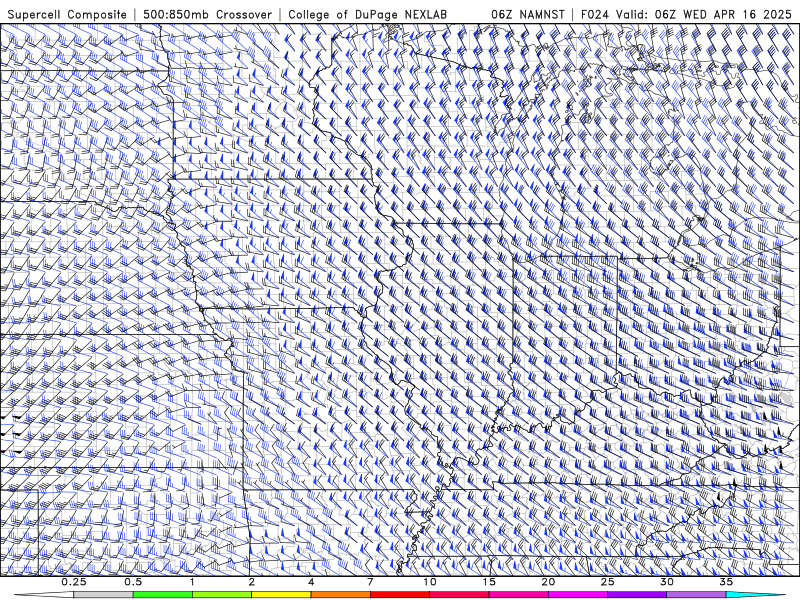Click 'College of DuPage NEXLAB' header text
This screenshot has height=600, width=800.
pyautogui.click(x=367, y=14)
